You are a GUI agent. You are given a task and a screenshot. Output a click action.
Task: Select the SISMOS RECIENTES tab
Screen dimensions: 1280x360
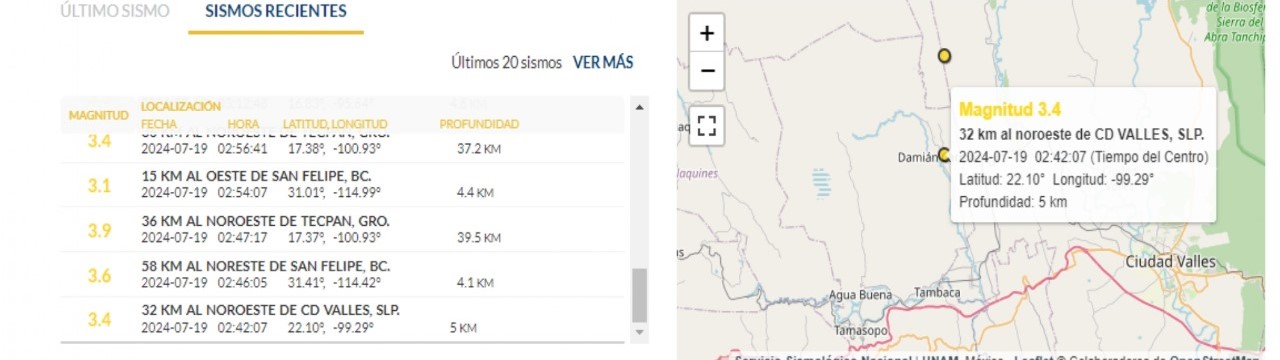pos(276,12)
